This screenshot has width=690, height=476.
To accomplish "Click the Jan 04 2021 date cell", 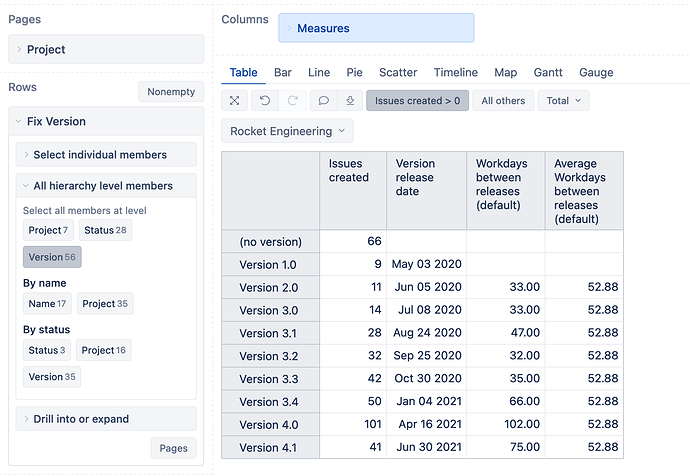I will [426, 401].
